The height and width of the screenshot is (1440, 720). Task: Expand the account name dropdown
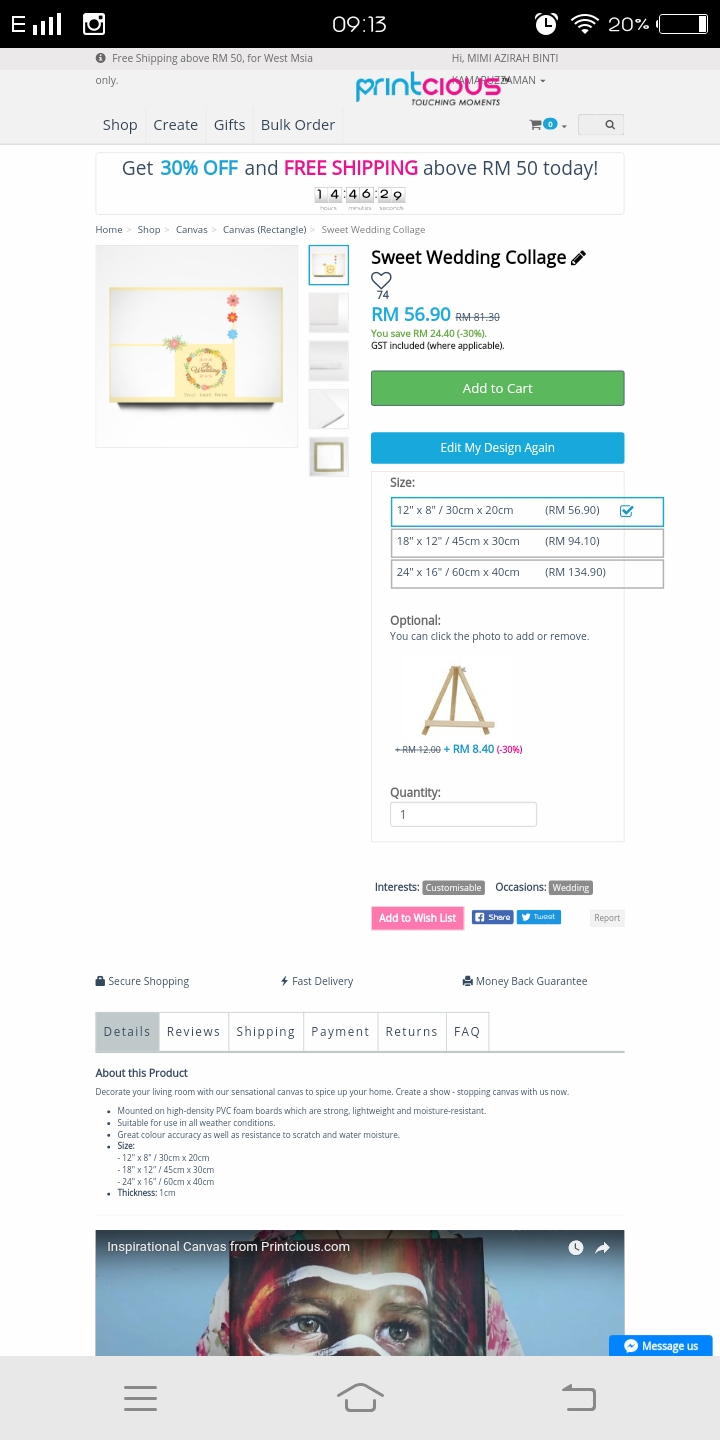point(542,80)
